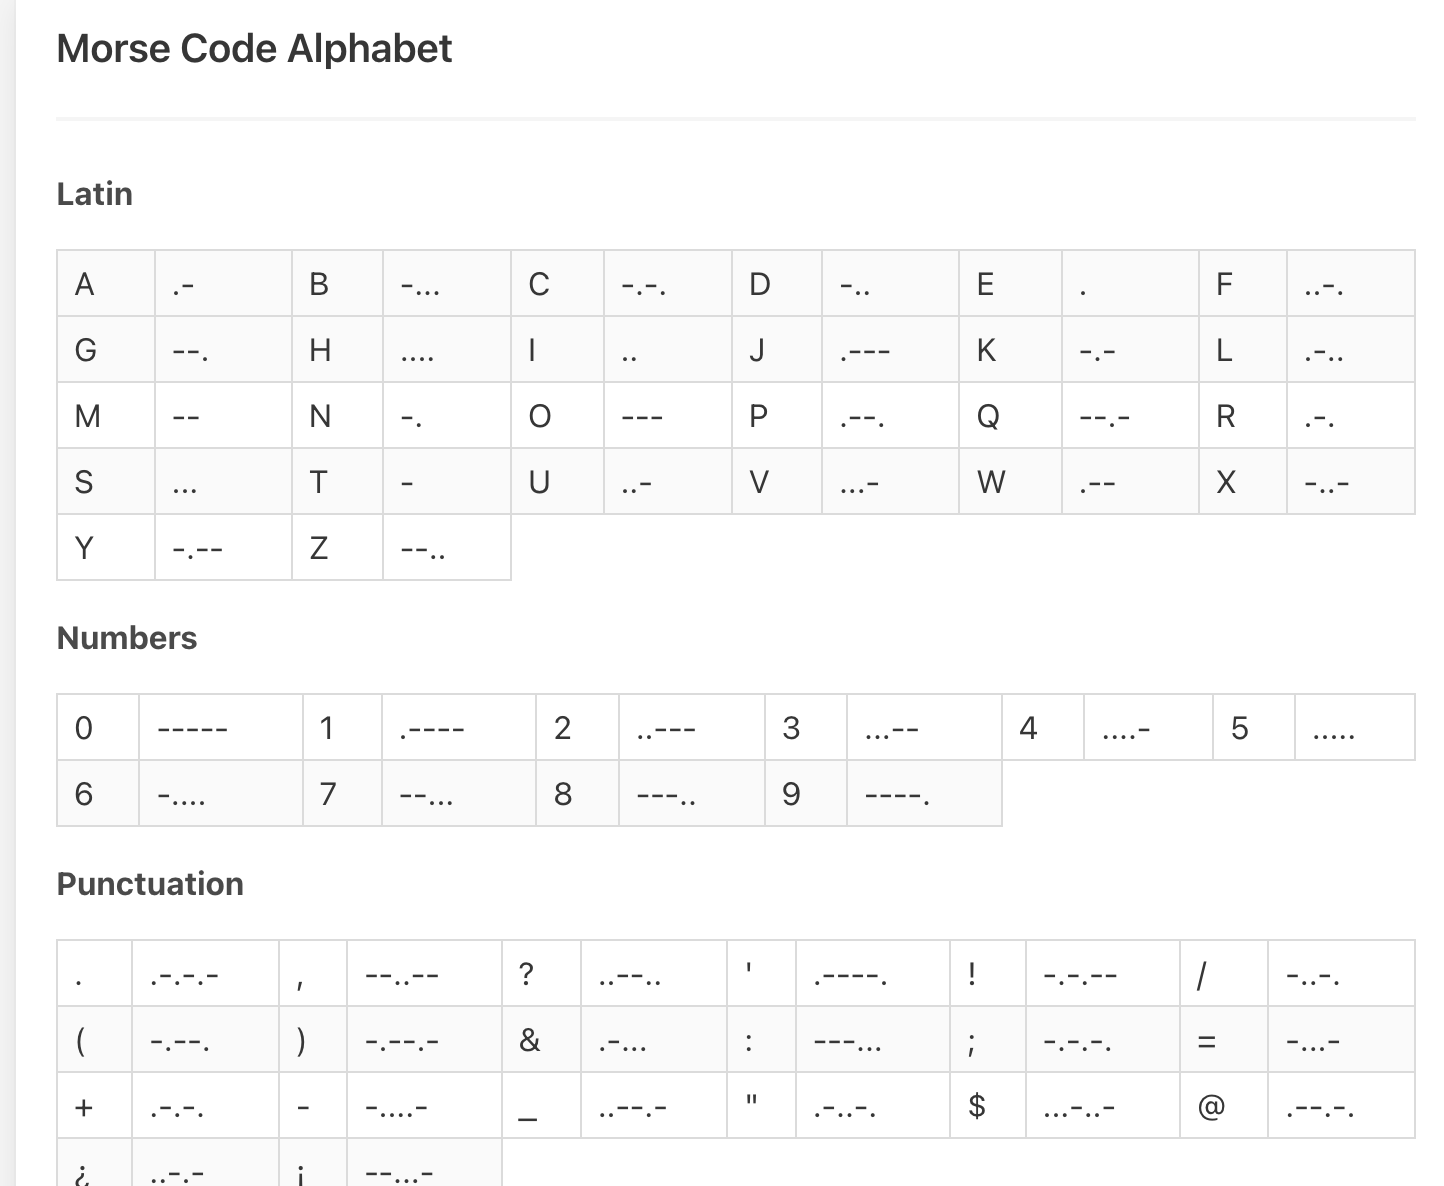Select the letter X cell

point(1243,482)
